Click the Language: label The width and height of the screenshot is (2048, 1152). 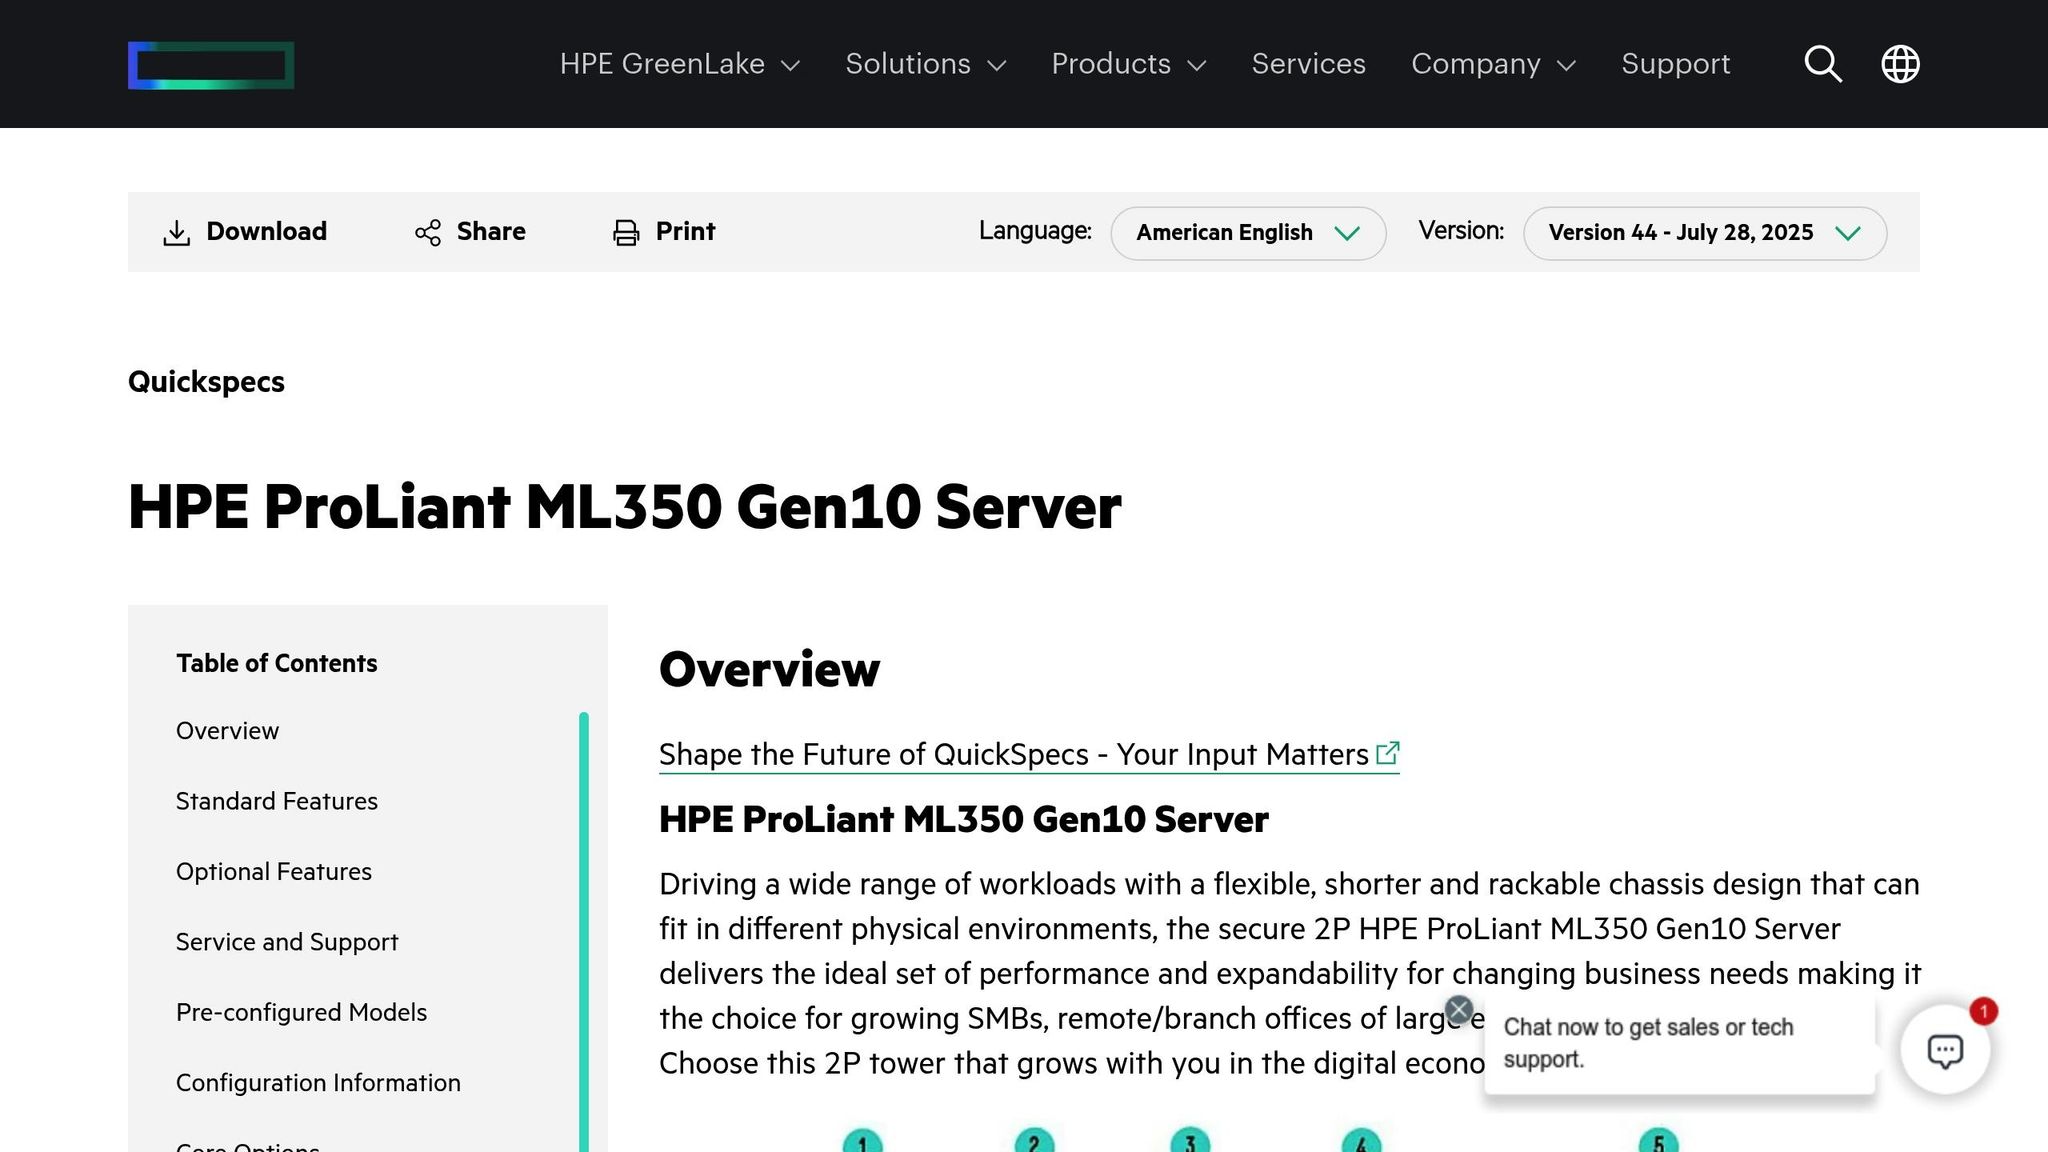pos(1035,231)
